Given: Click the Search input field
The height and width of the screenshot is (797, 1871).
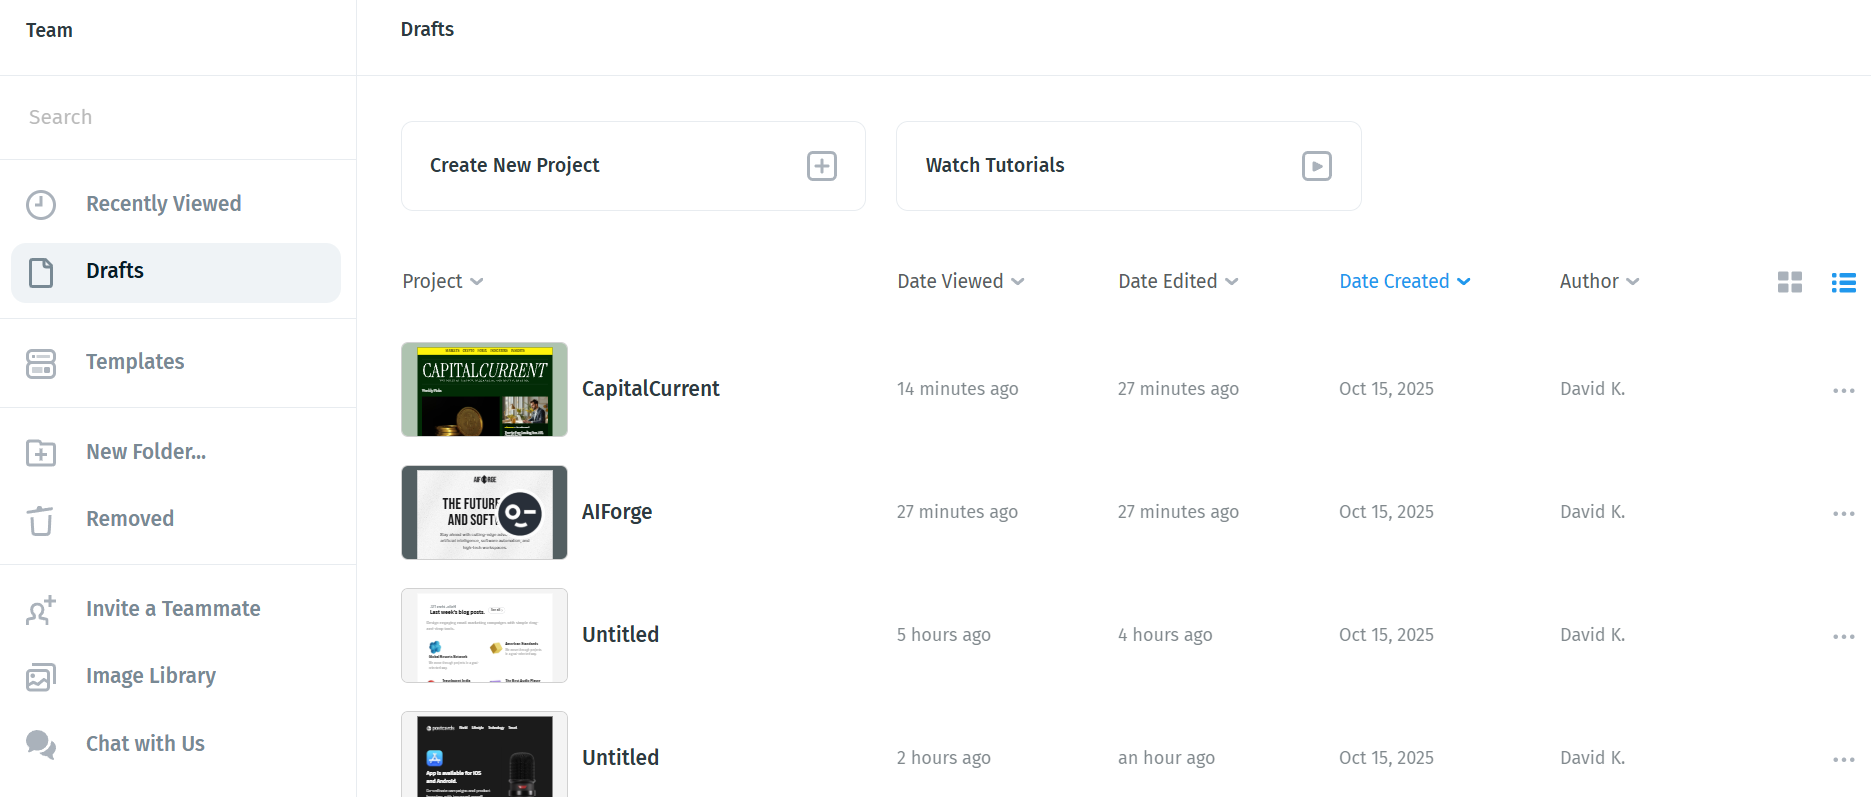Looking at the screenshot, I should tap(178, 117).
